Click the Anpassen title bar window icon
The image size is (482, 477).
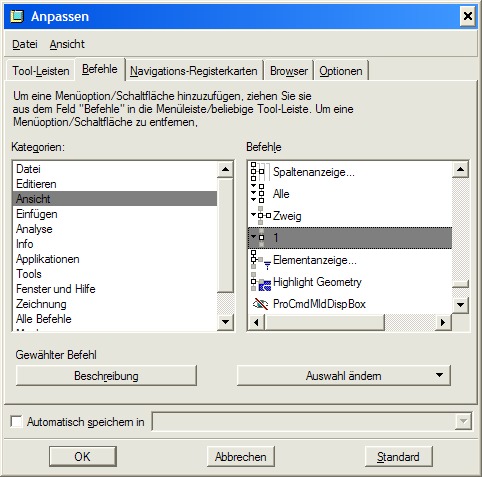click(17, 16)
